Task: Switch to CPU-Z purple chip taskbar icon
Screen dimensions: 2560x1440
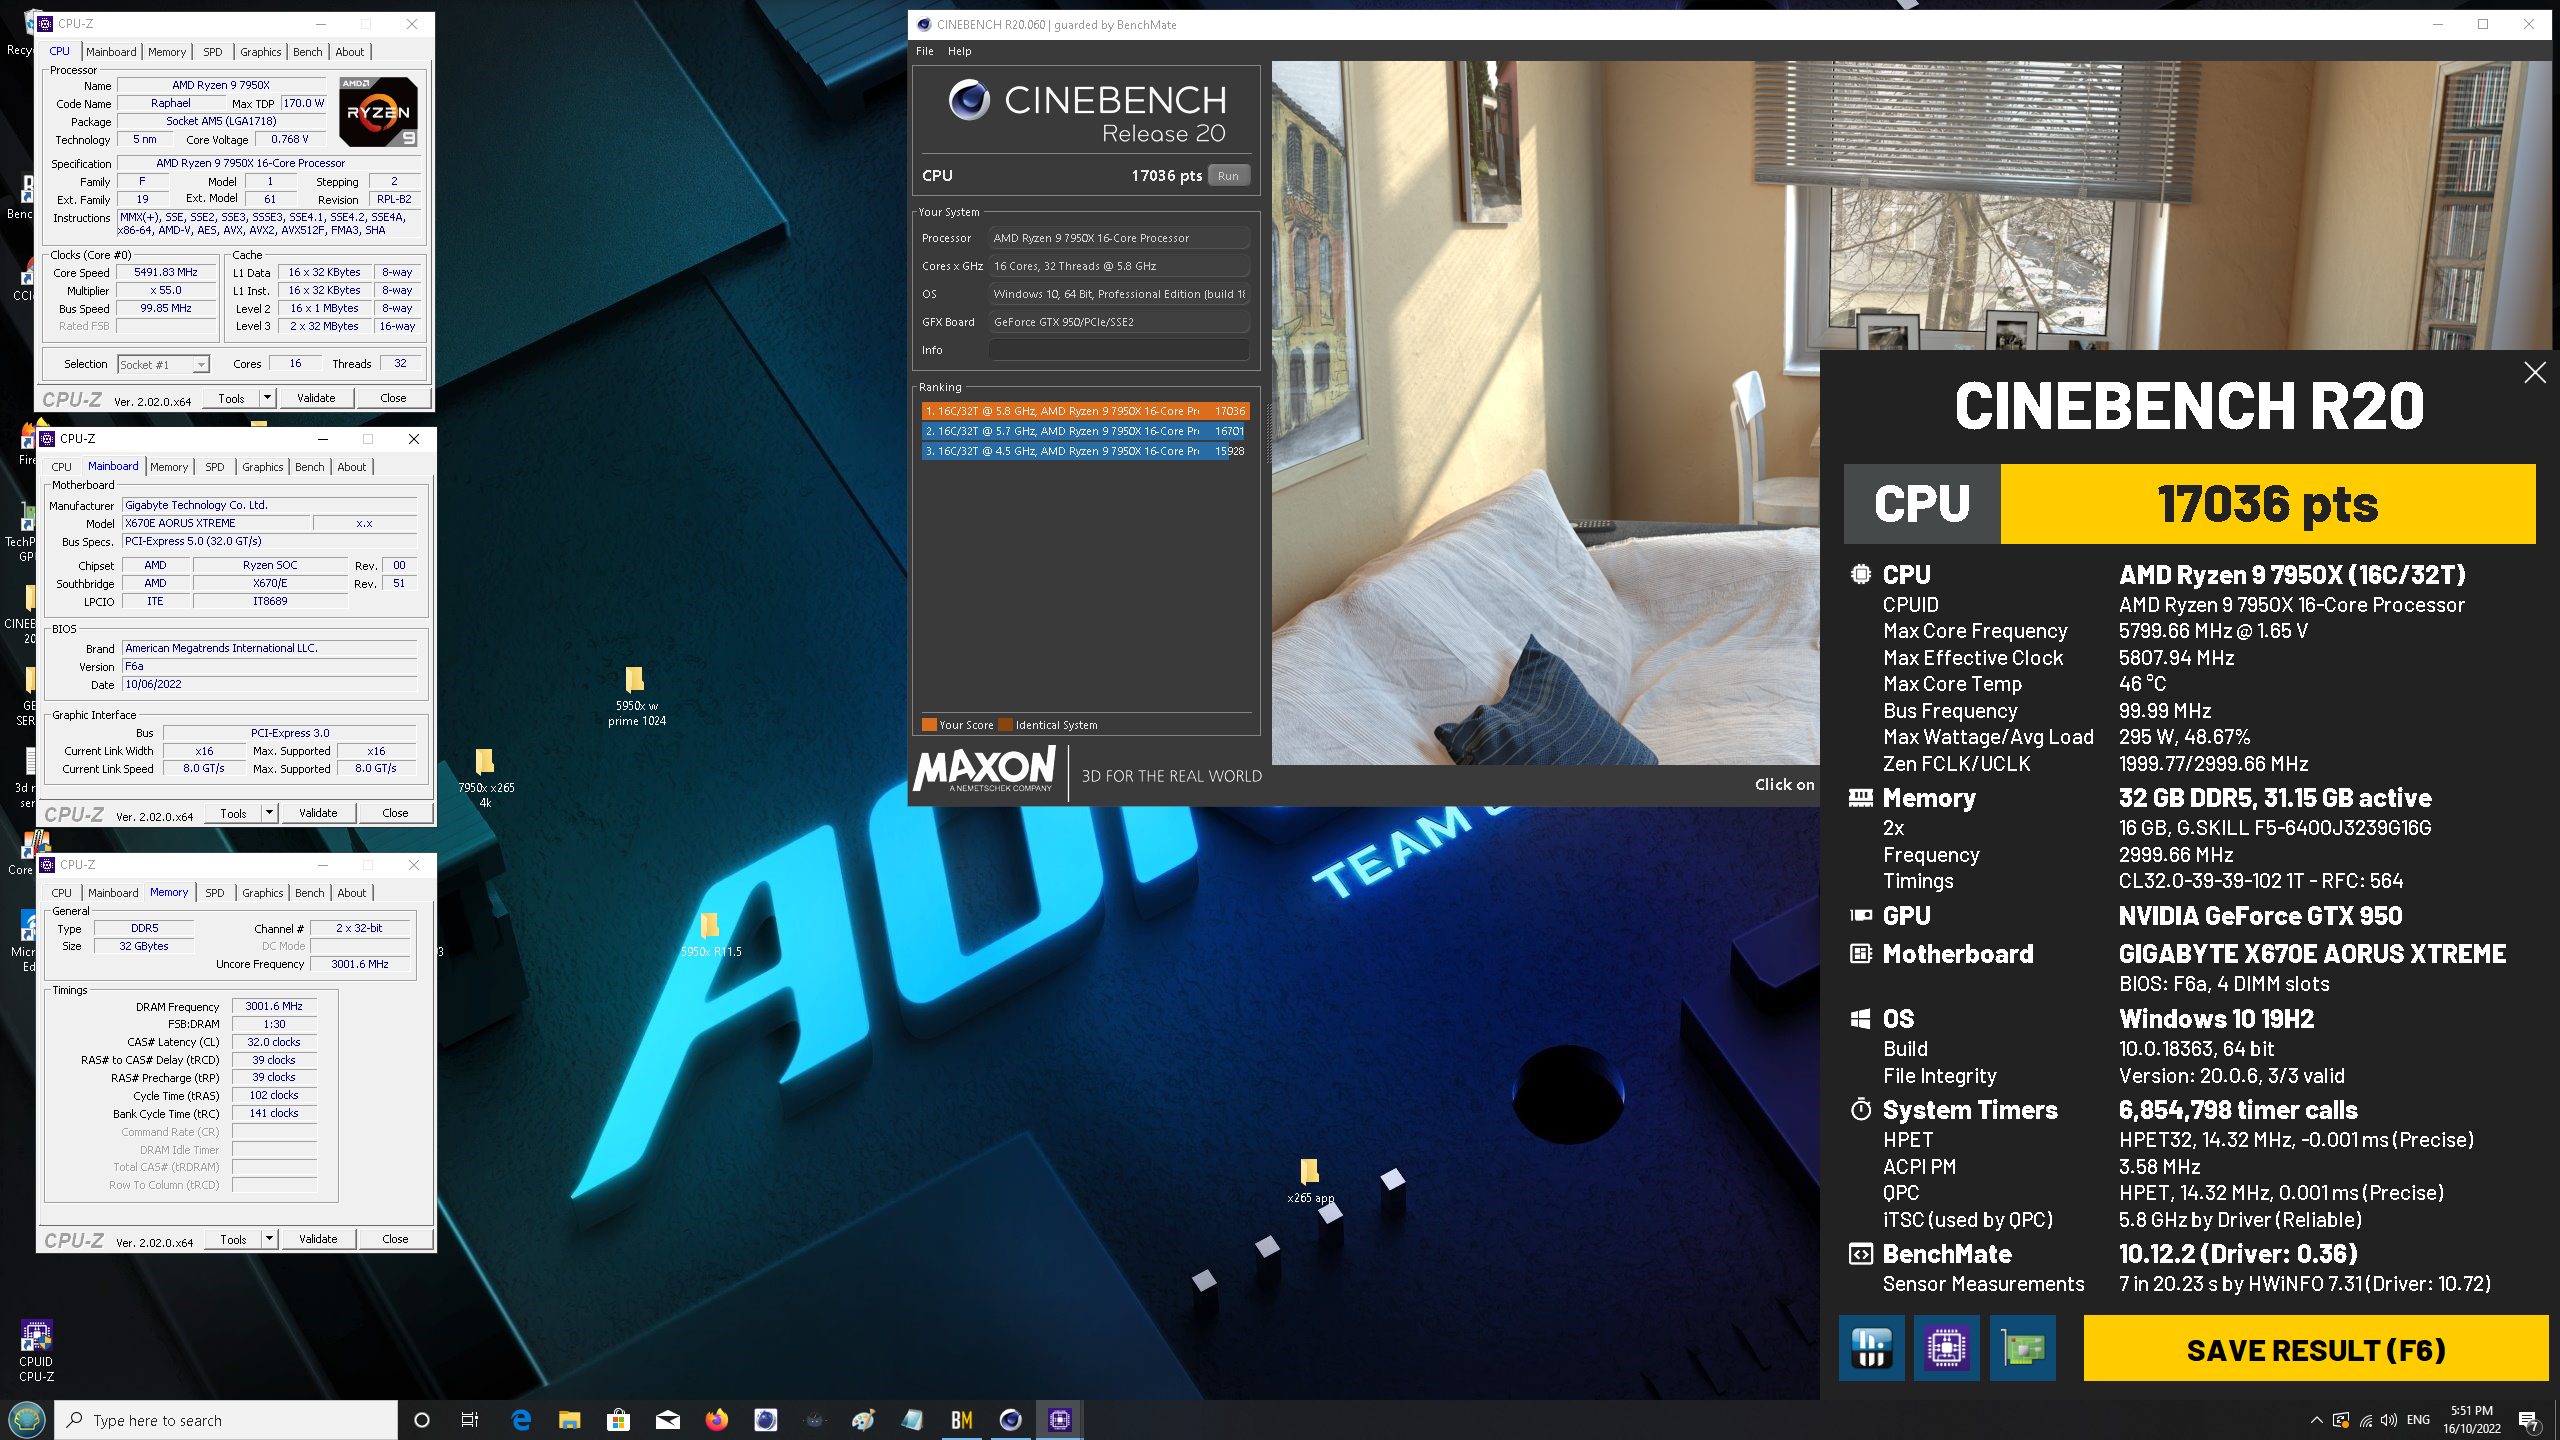Action: pos(1059,1420)
